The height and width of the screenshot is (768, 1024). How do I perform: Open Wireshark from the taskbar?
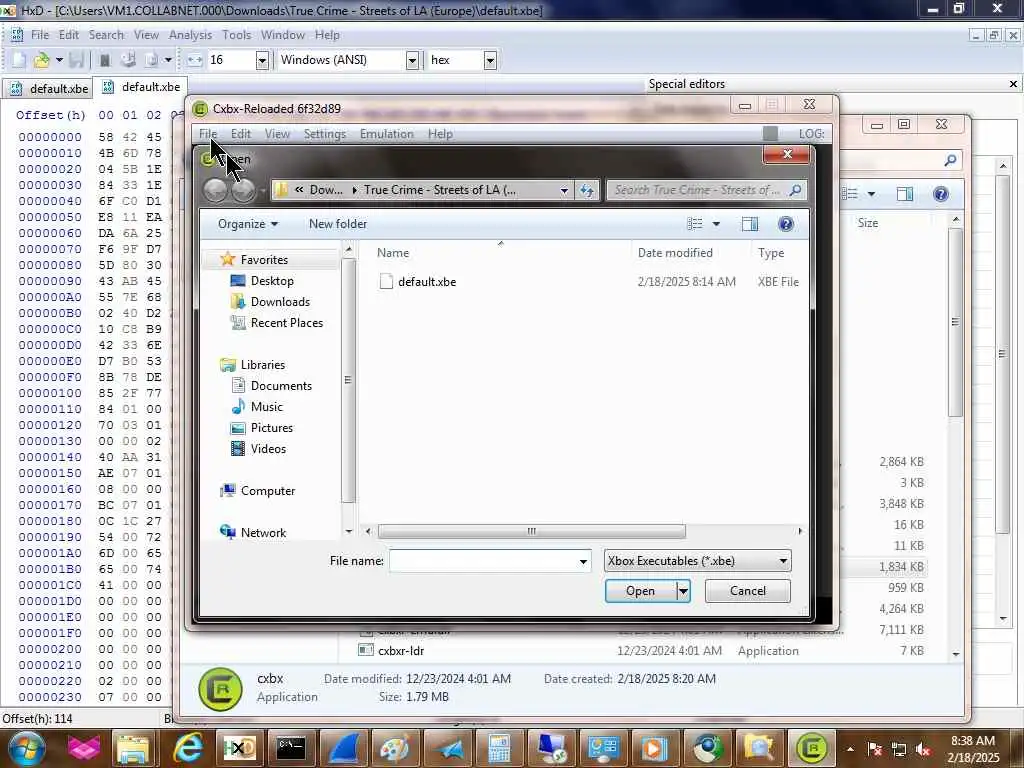tap(344, 748)
